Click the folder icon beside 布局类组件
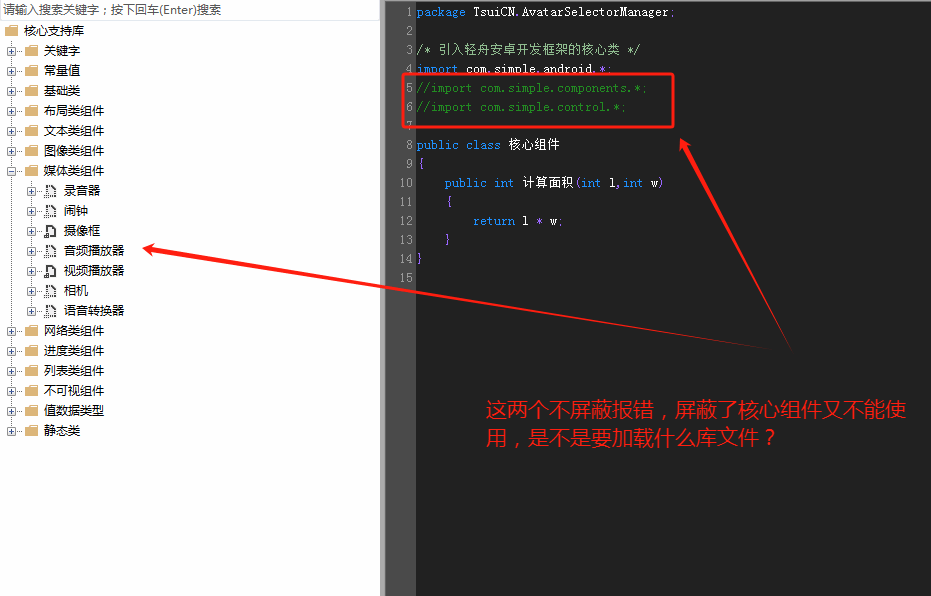 tap(31, 111)
